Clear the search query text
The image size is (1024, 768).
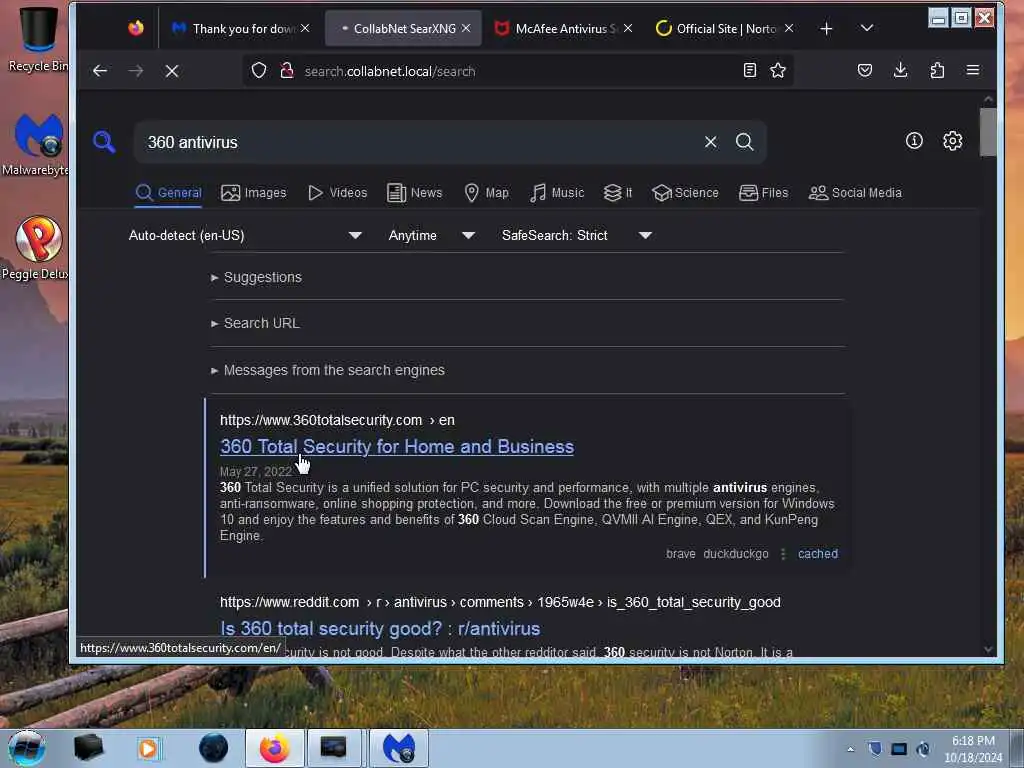tap(711, 142)
